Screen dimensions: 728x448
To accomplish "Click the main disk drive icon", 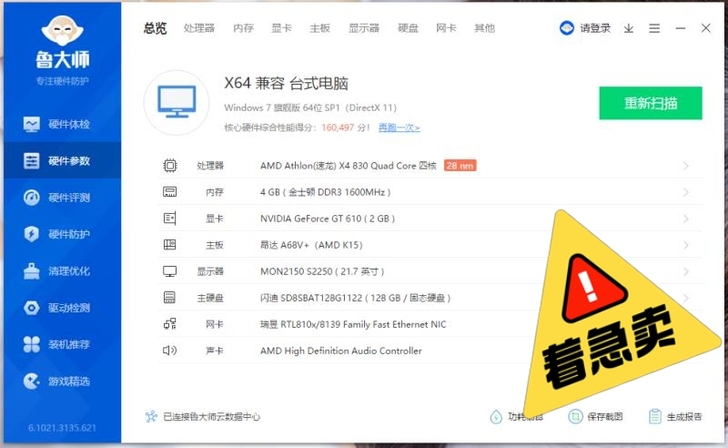I will click(x=170, y=298).
